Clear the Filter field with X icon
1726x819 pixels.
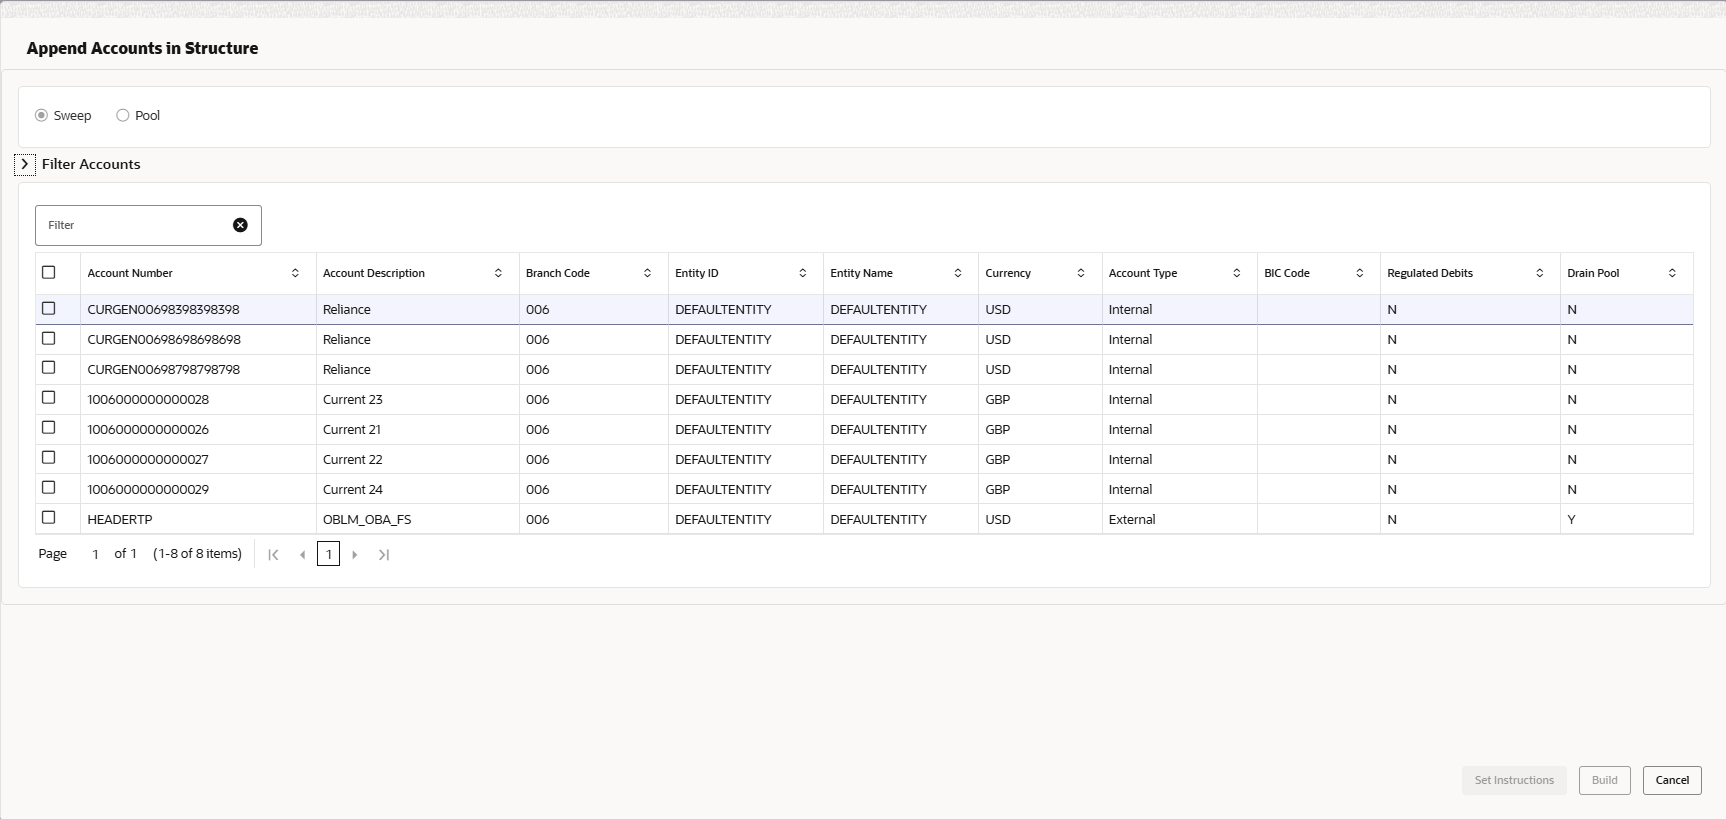240,225
